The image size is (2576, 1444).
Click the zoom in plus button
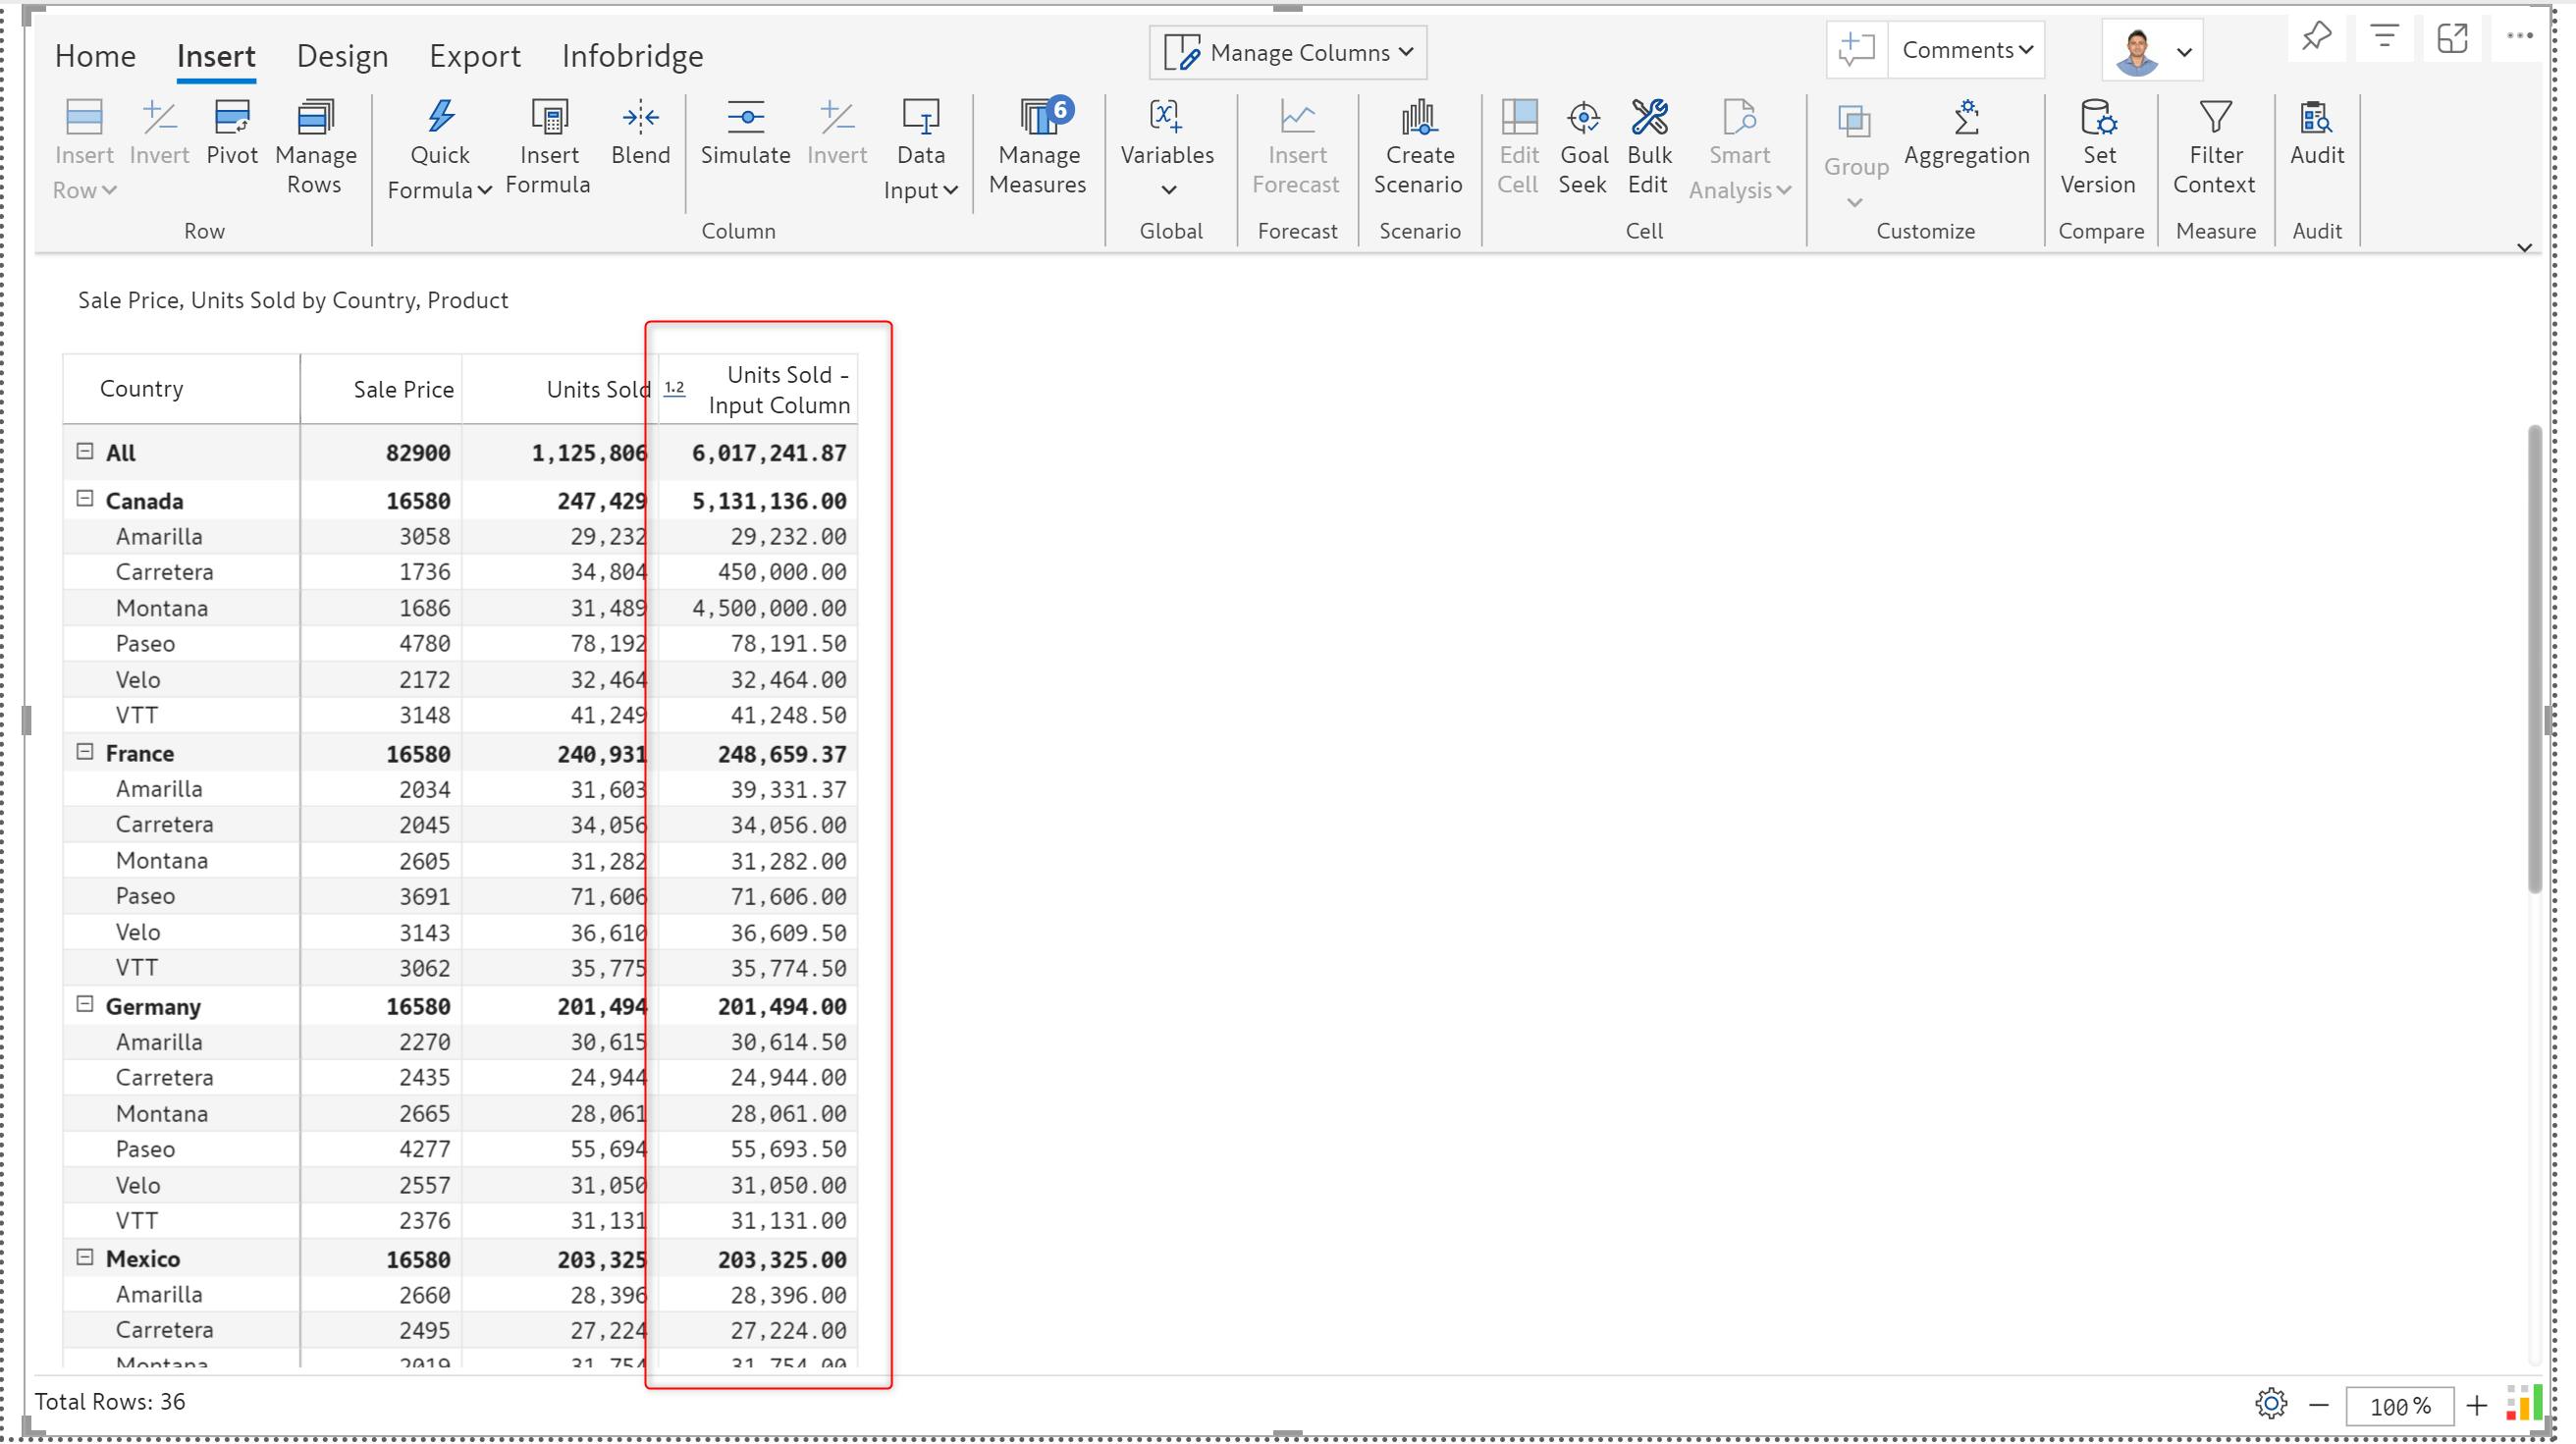coord(2476,1405)
